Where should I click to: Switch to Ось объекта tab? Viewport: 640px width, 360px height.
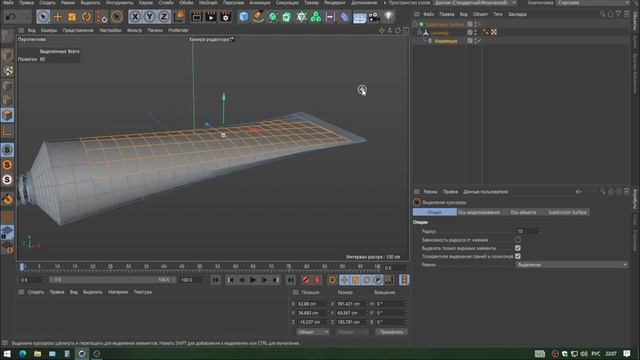pyautogui.click(x=523, y=212)
